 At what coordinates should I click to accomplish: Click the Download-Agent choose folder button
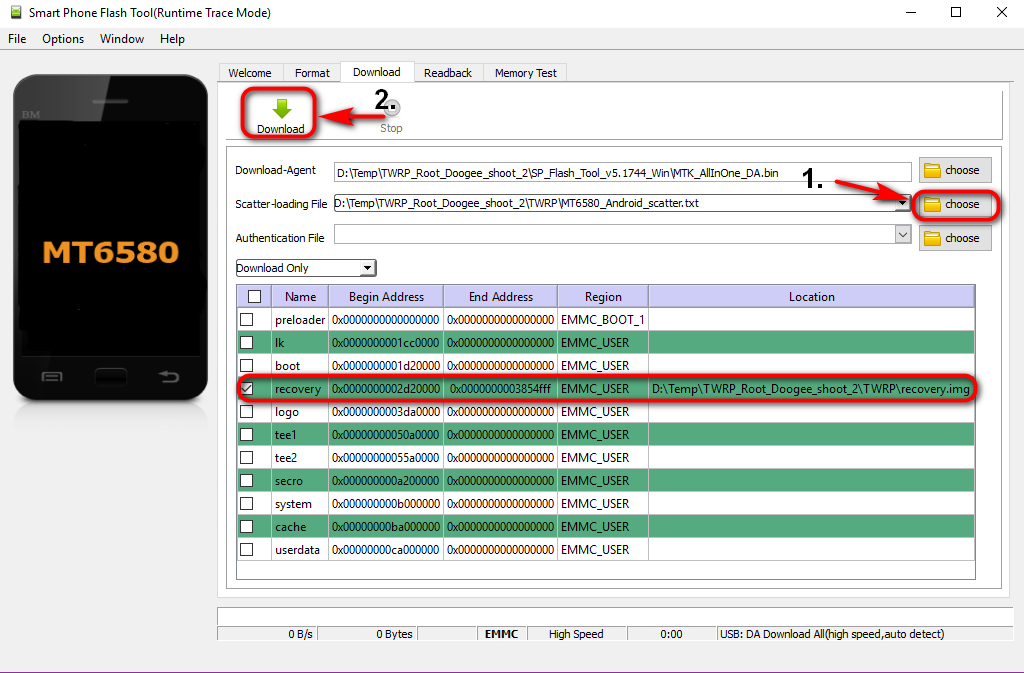[955, 170]
